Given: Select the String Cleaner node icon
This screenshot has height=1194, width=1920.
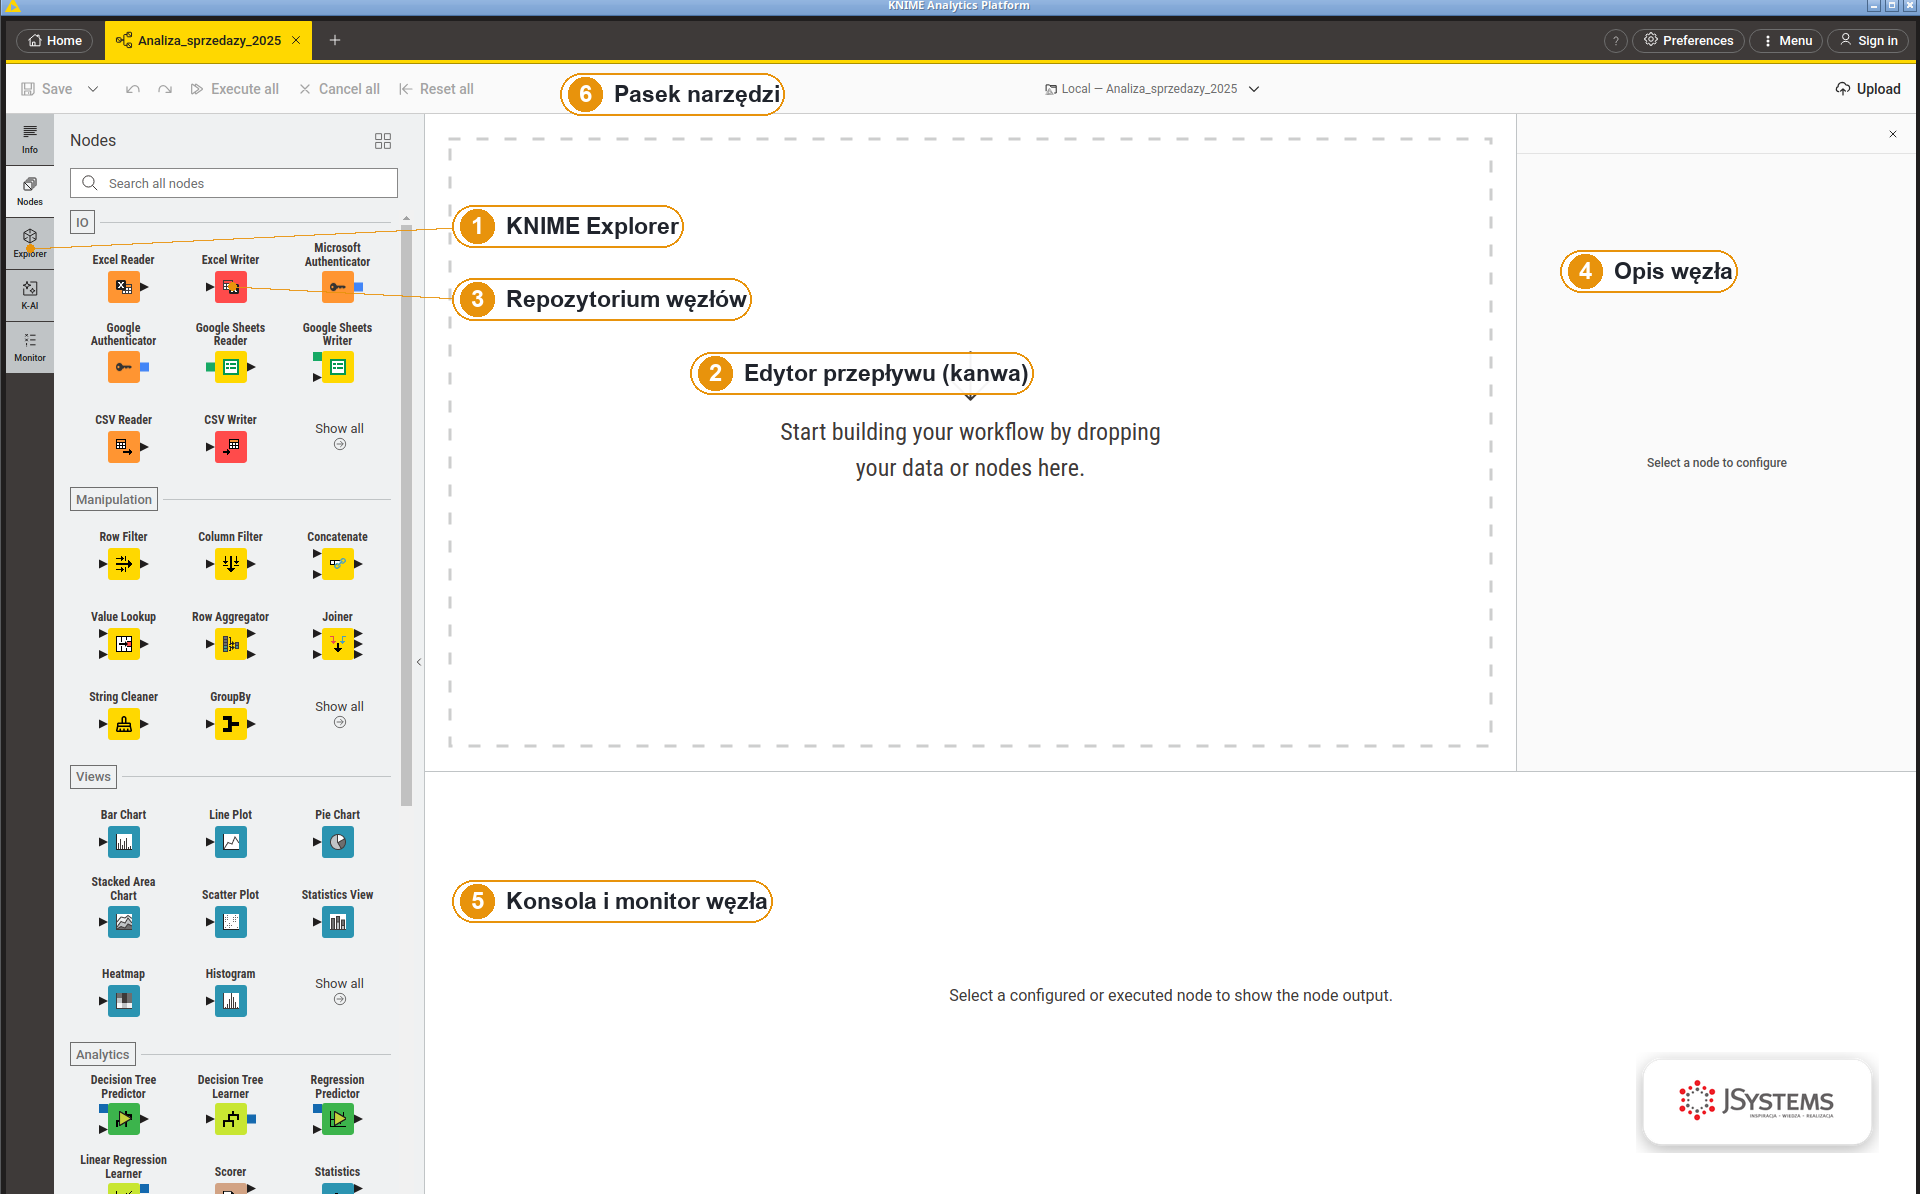Looking at the screenshot, I should tap(124, 724).
